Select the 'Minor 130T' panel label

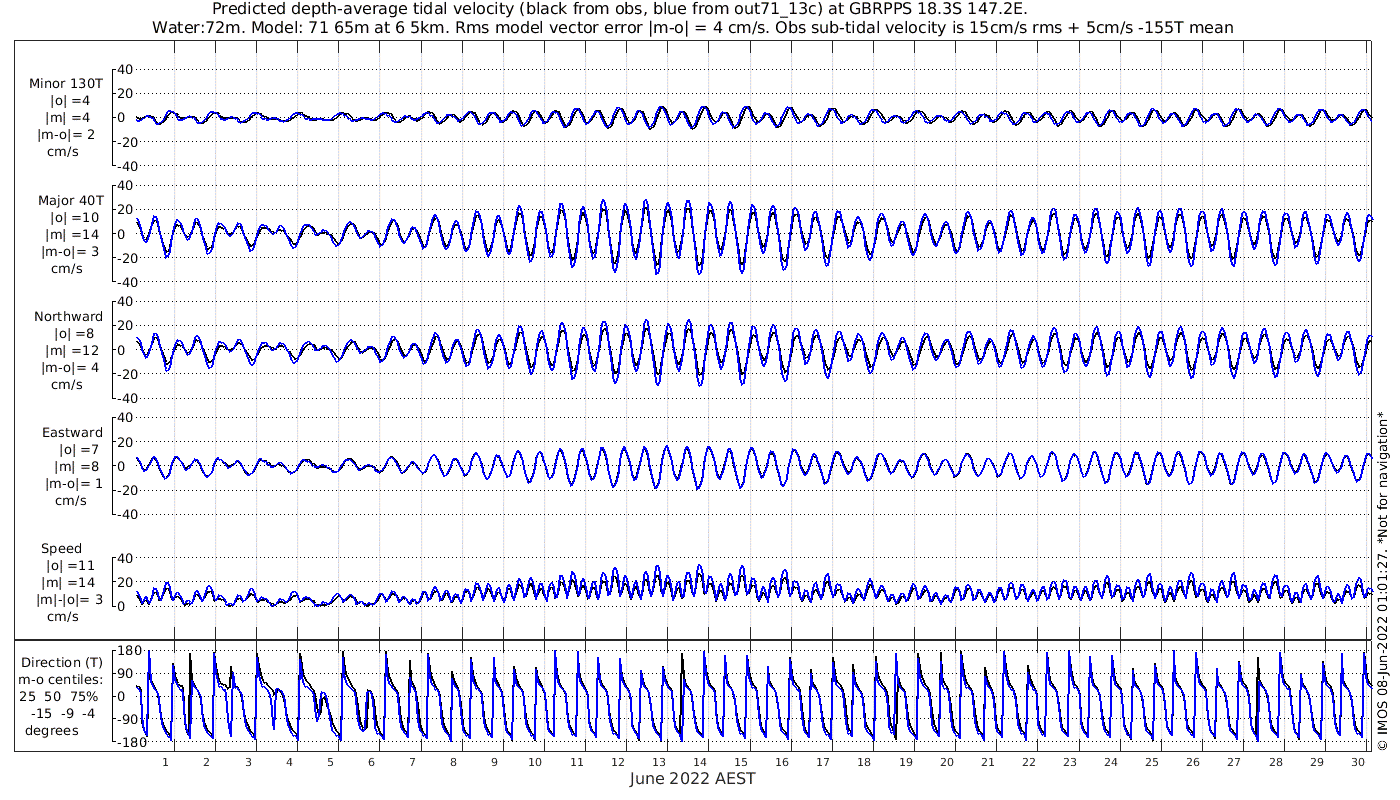tap(66, 84)
